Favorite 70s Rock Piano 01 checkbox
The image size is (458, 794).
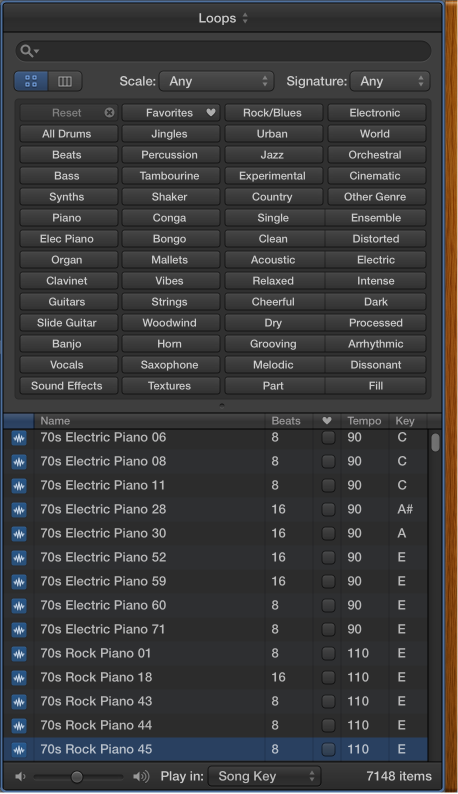point(328,653)
